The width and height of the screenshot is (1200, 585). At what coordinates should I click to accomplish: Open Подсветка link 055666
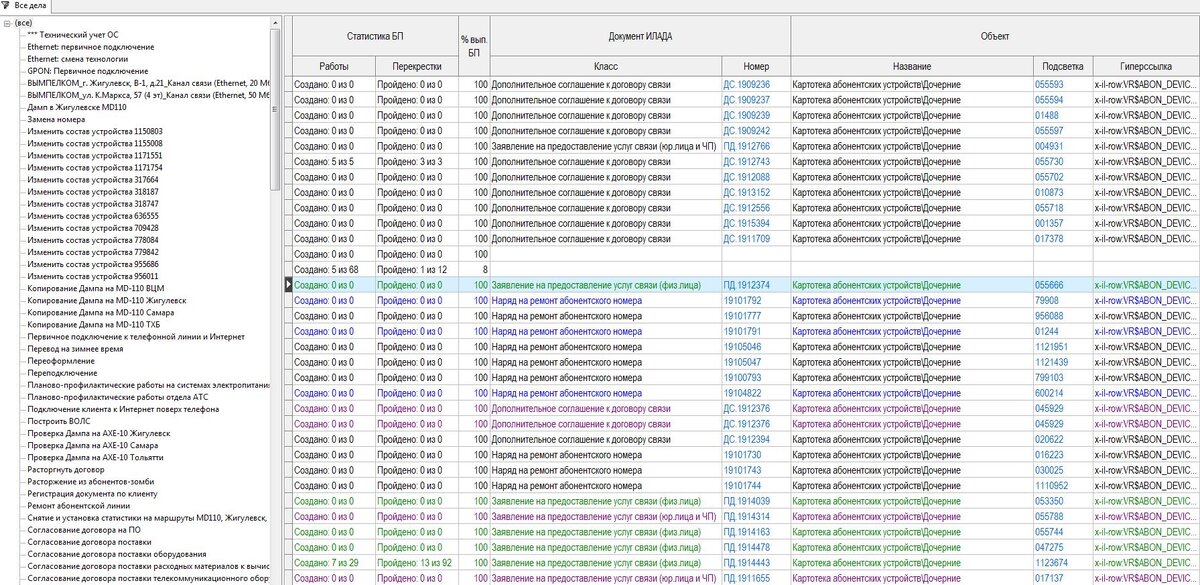point(1049,285)
